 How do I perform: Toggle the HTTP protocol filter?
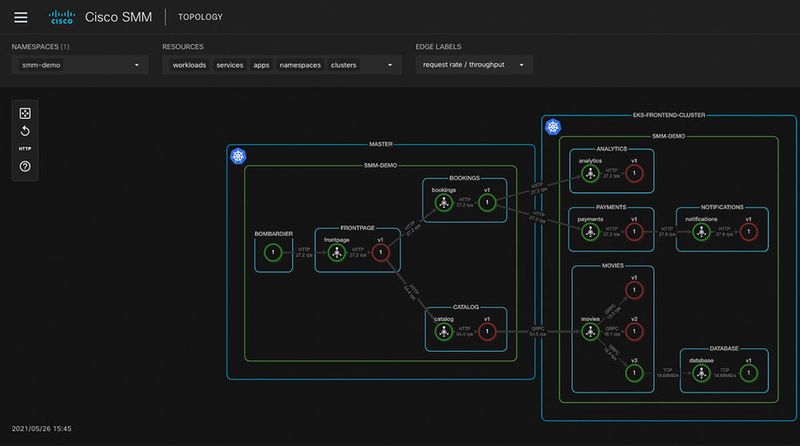coord(25,149)
